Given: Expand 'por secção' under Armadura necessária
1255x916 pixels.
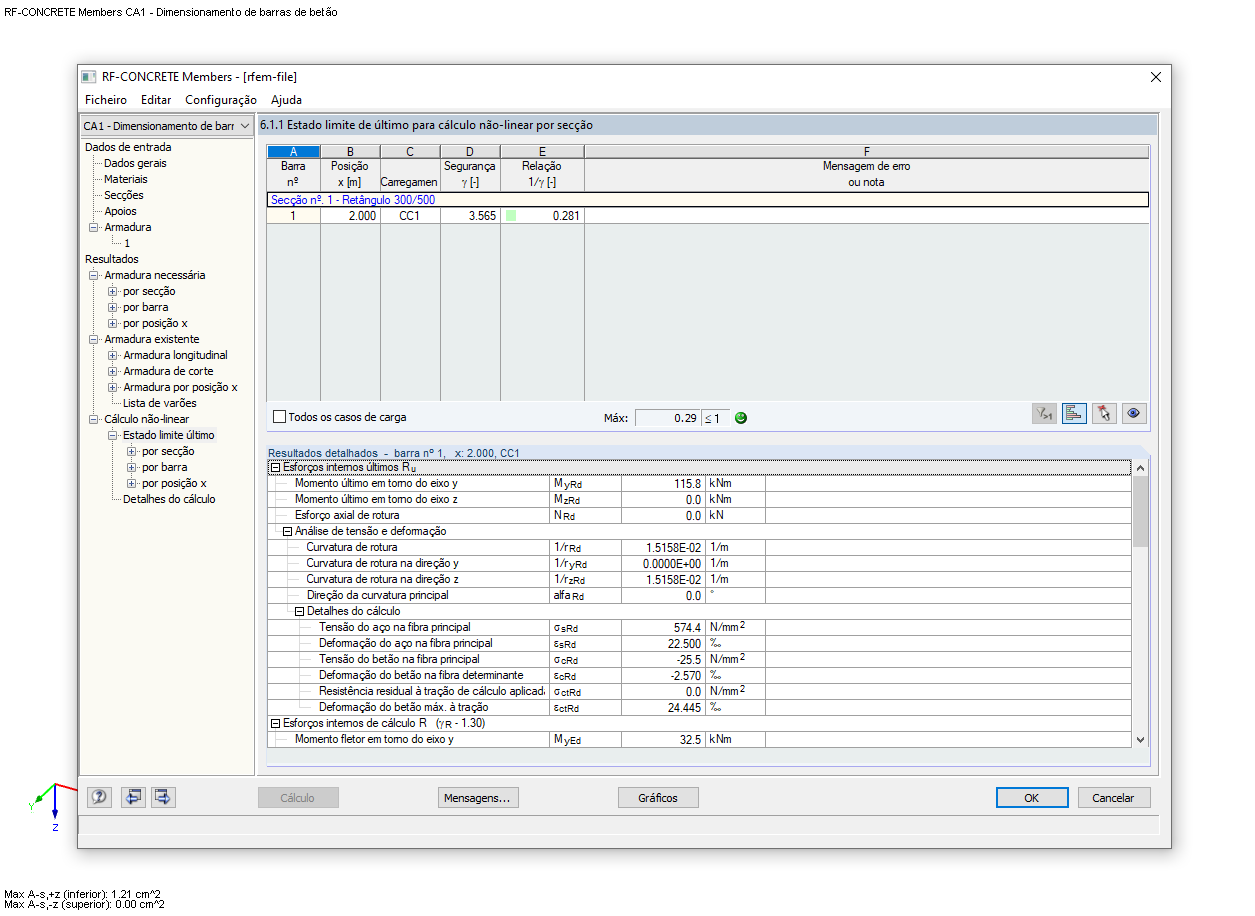Looking at the screenshot, I should (x=113, y=291).
